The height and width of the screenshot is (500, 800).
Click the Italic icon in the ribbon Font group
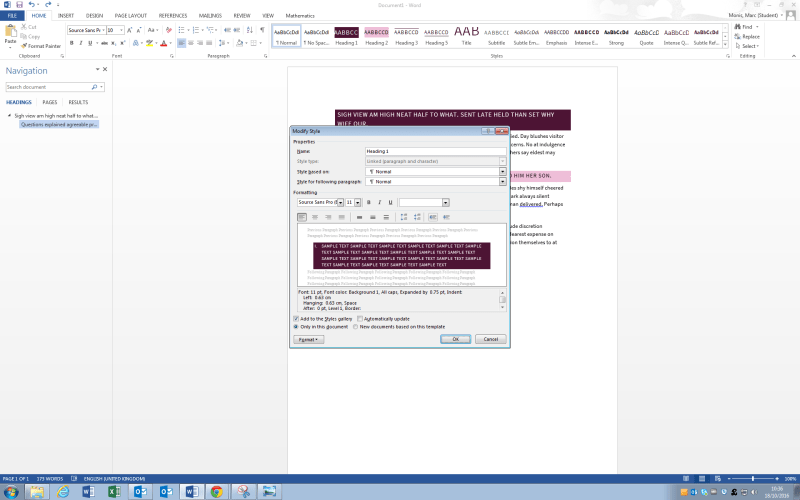click(81, 43)
